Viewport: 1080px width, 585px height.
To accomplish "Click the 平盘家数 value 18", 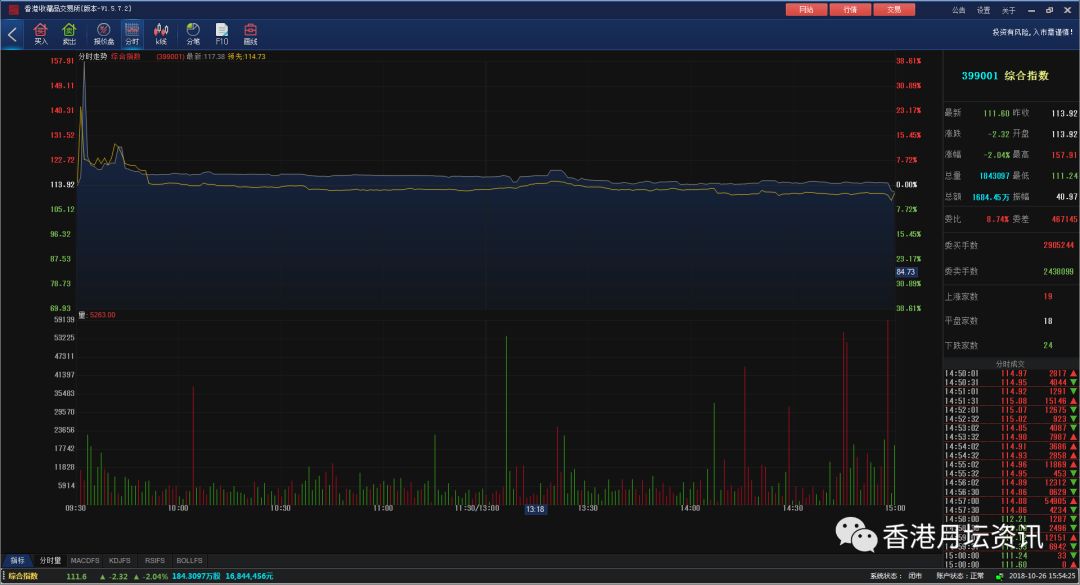I will (x=1048, y=321).
